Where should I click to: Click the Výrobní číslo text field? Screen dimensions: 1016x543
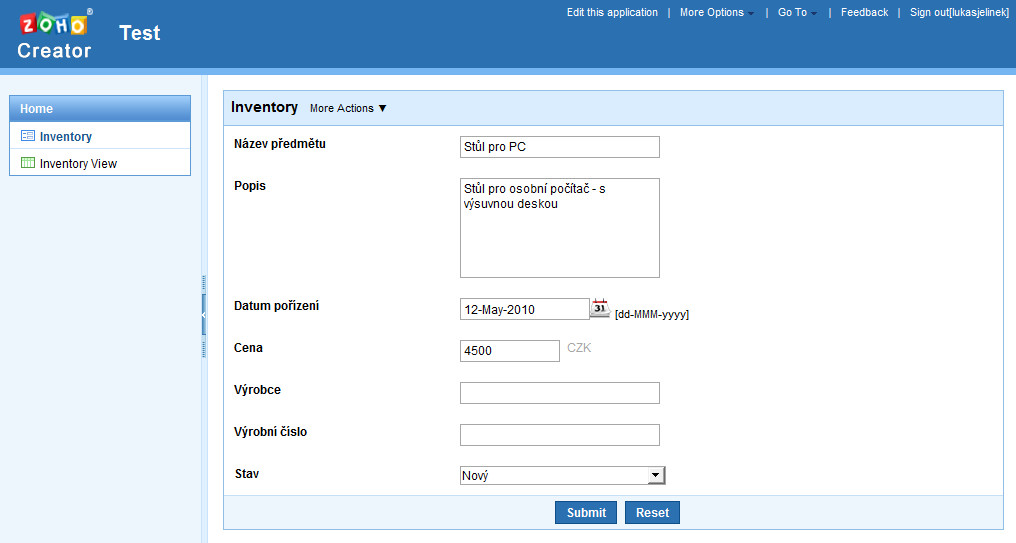[x=559, y=435]
